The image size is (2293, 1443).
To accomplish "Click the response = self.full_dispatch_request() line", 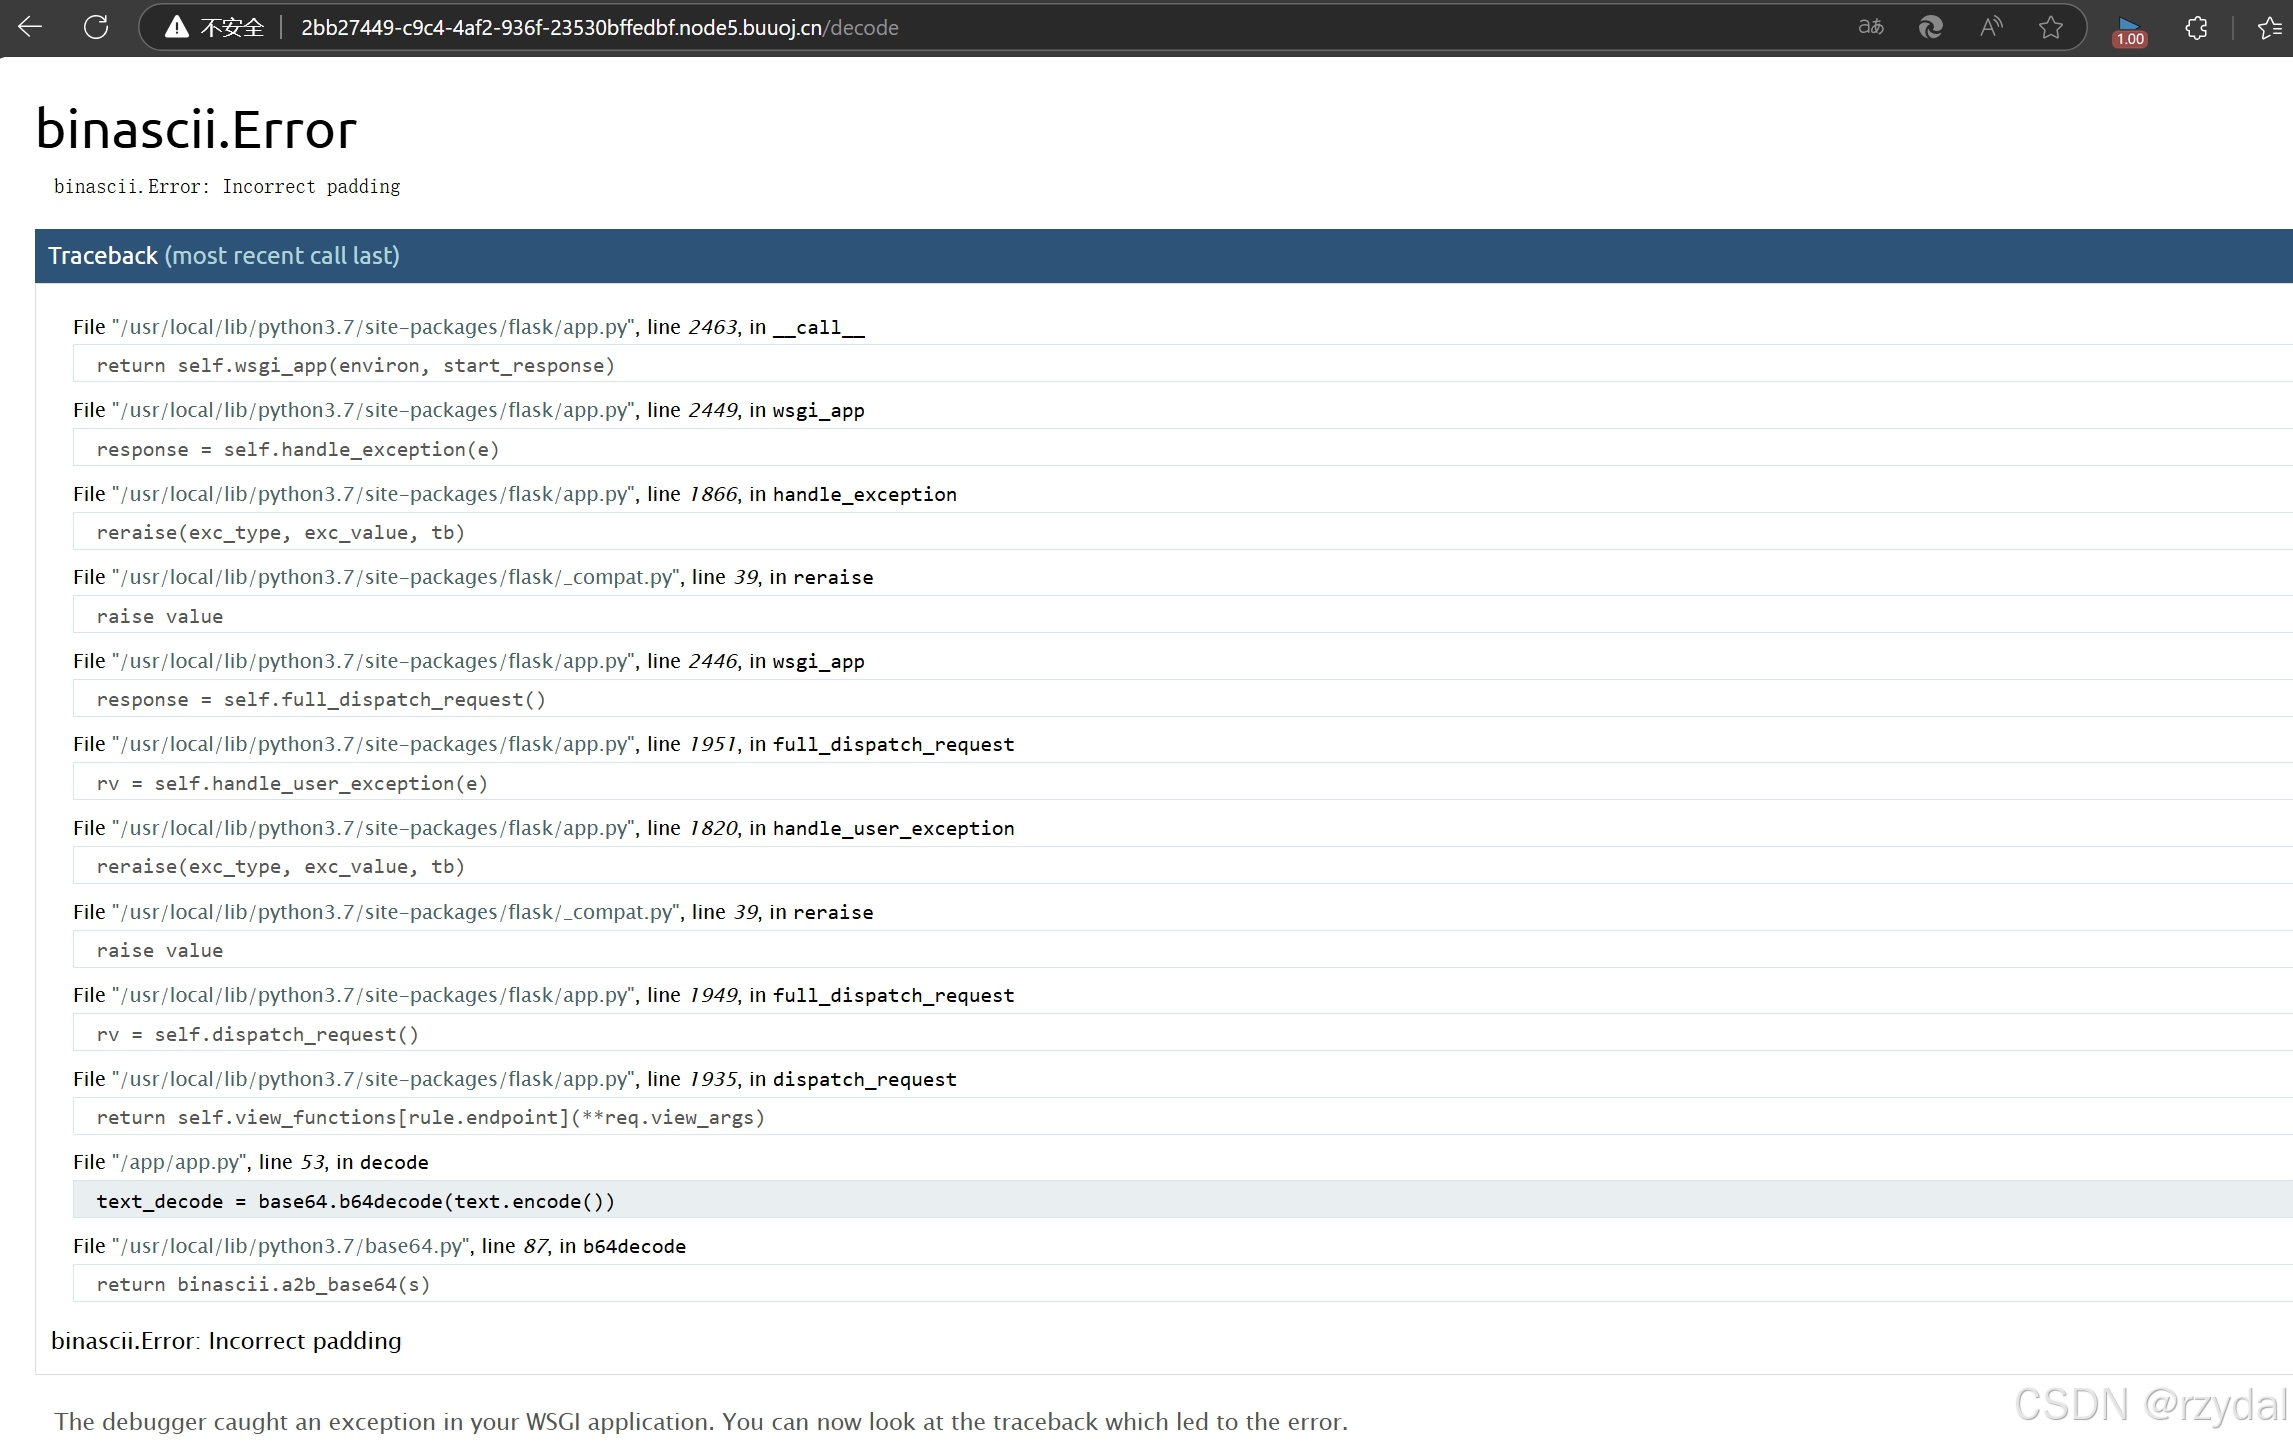I will coord(320,700).
